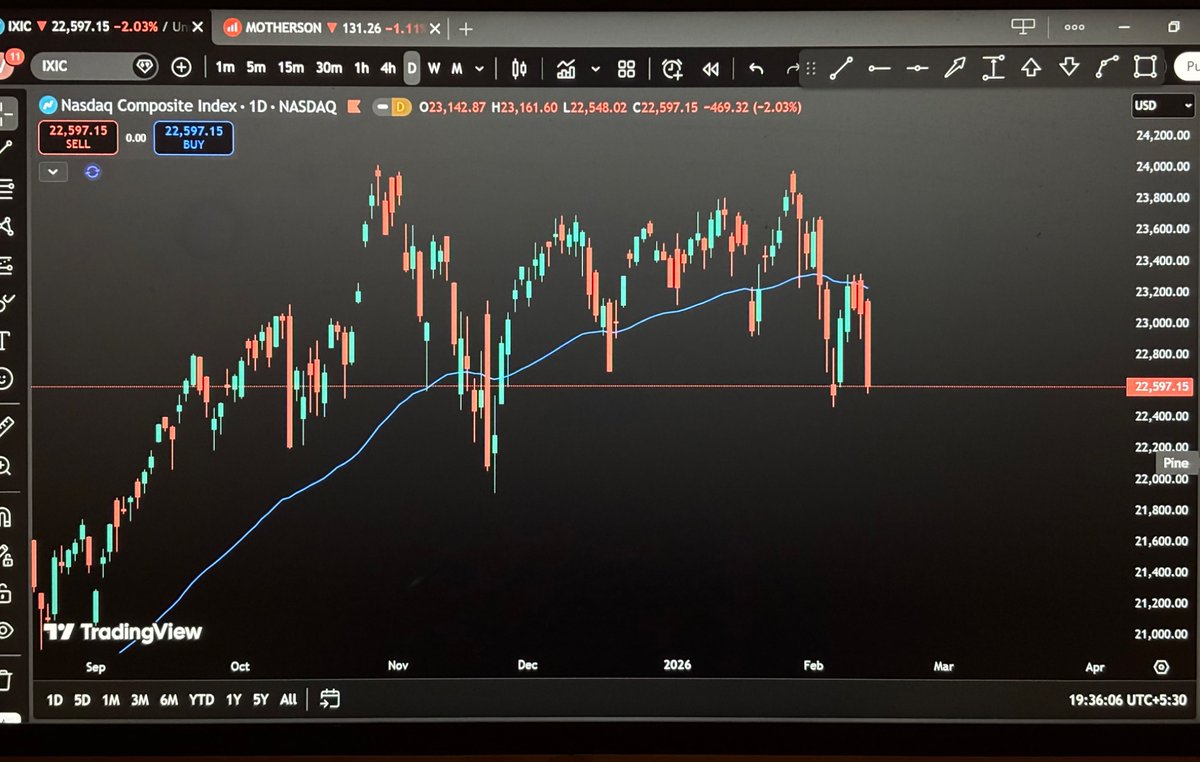Click the 19:36:06 UTC+5:30 timezone clock
The image size is (1200, 762).
(1128, 700)
